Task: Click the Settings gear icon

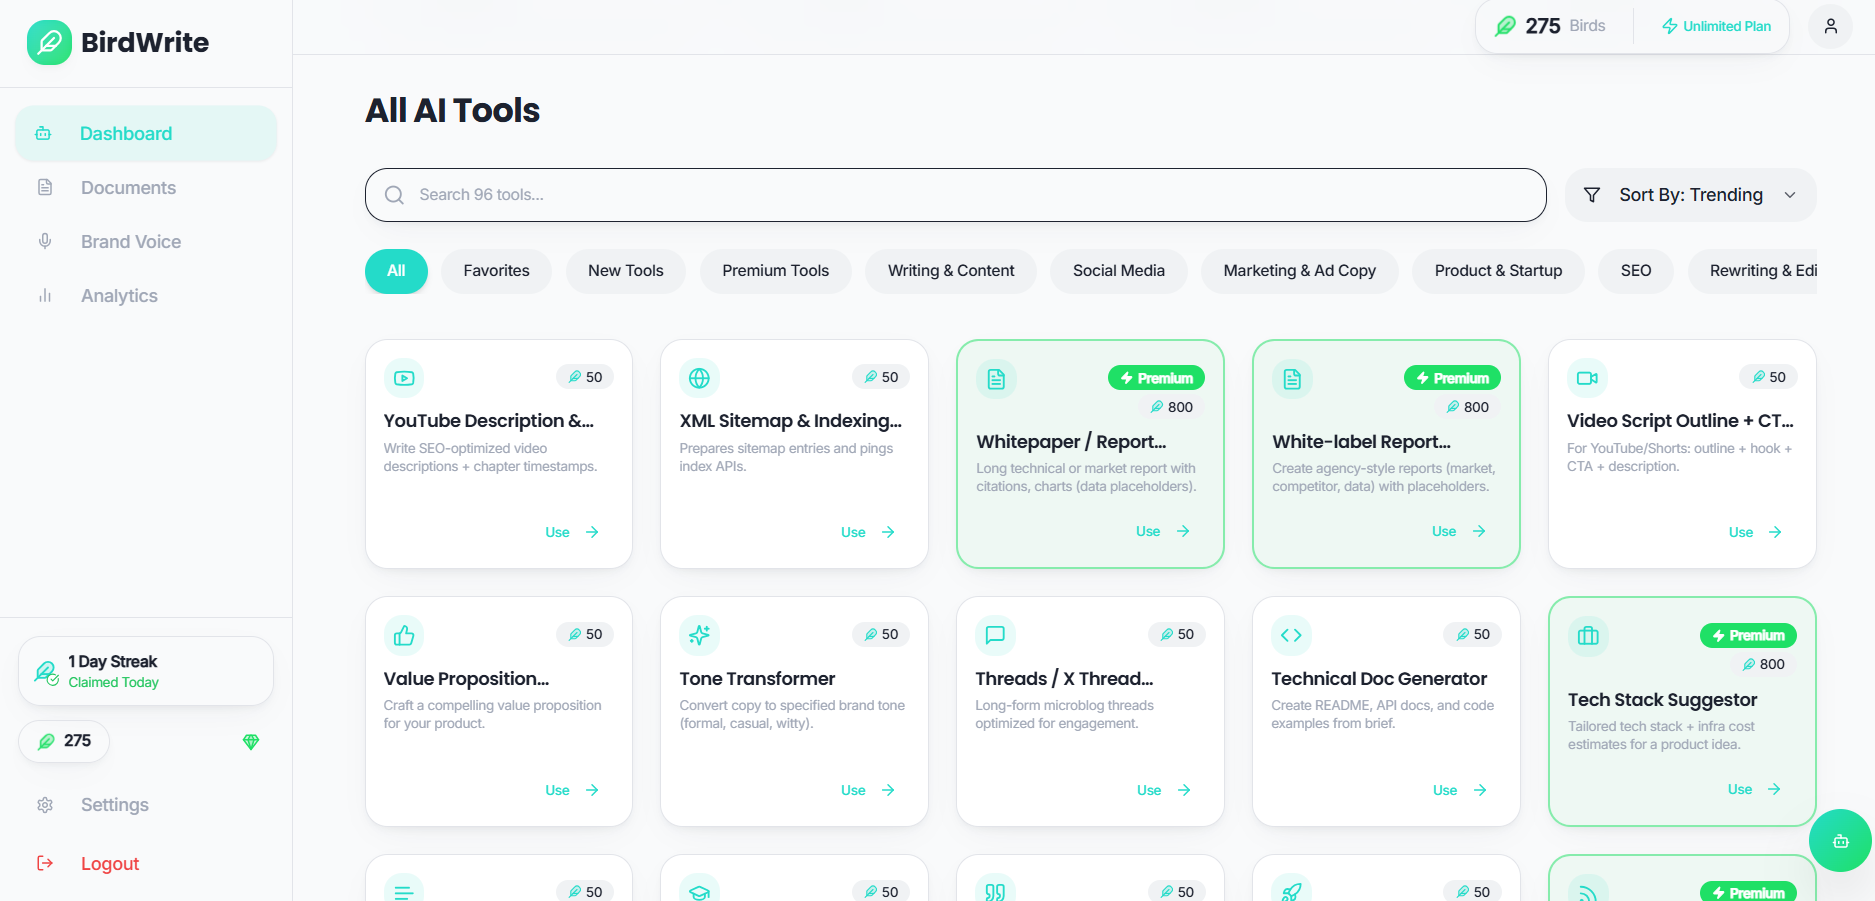Action: 45,805
